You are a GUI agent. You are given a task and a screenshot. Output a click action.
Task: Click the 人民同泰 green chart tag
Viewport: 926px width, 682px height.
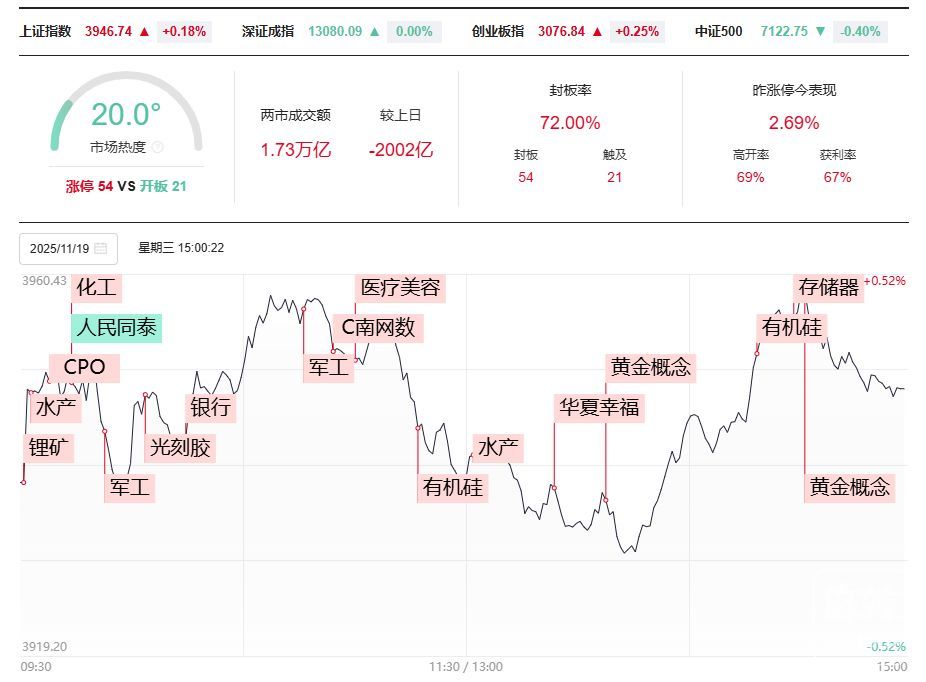coord(116,327)
